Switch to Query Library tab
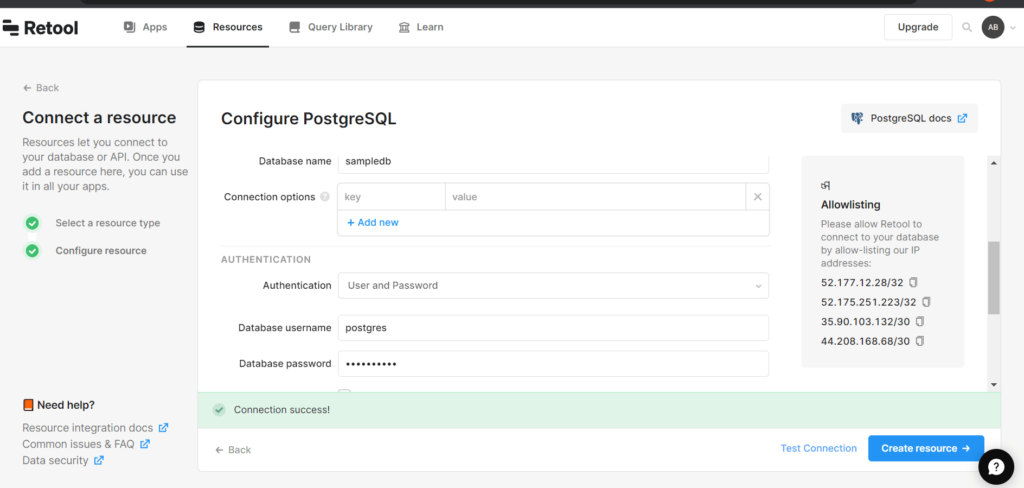The height and width of the screenshot is (488, 1024). (331, 27)
